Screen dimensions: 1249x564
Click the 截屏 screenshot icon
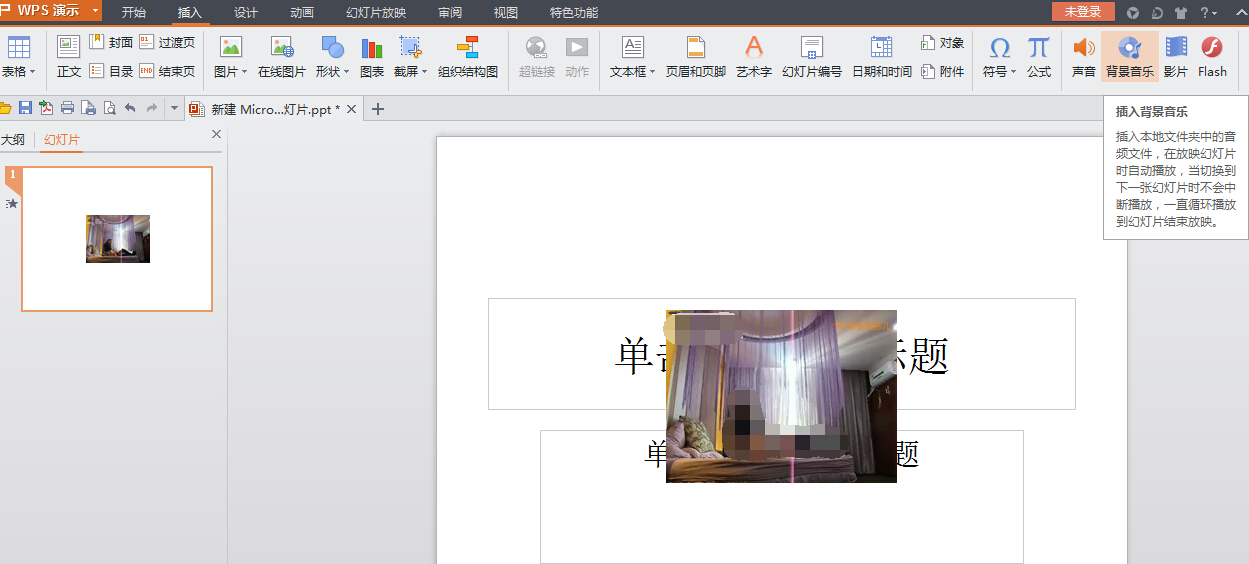[410, 47]
